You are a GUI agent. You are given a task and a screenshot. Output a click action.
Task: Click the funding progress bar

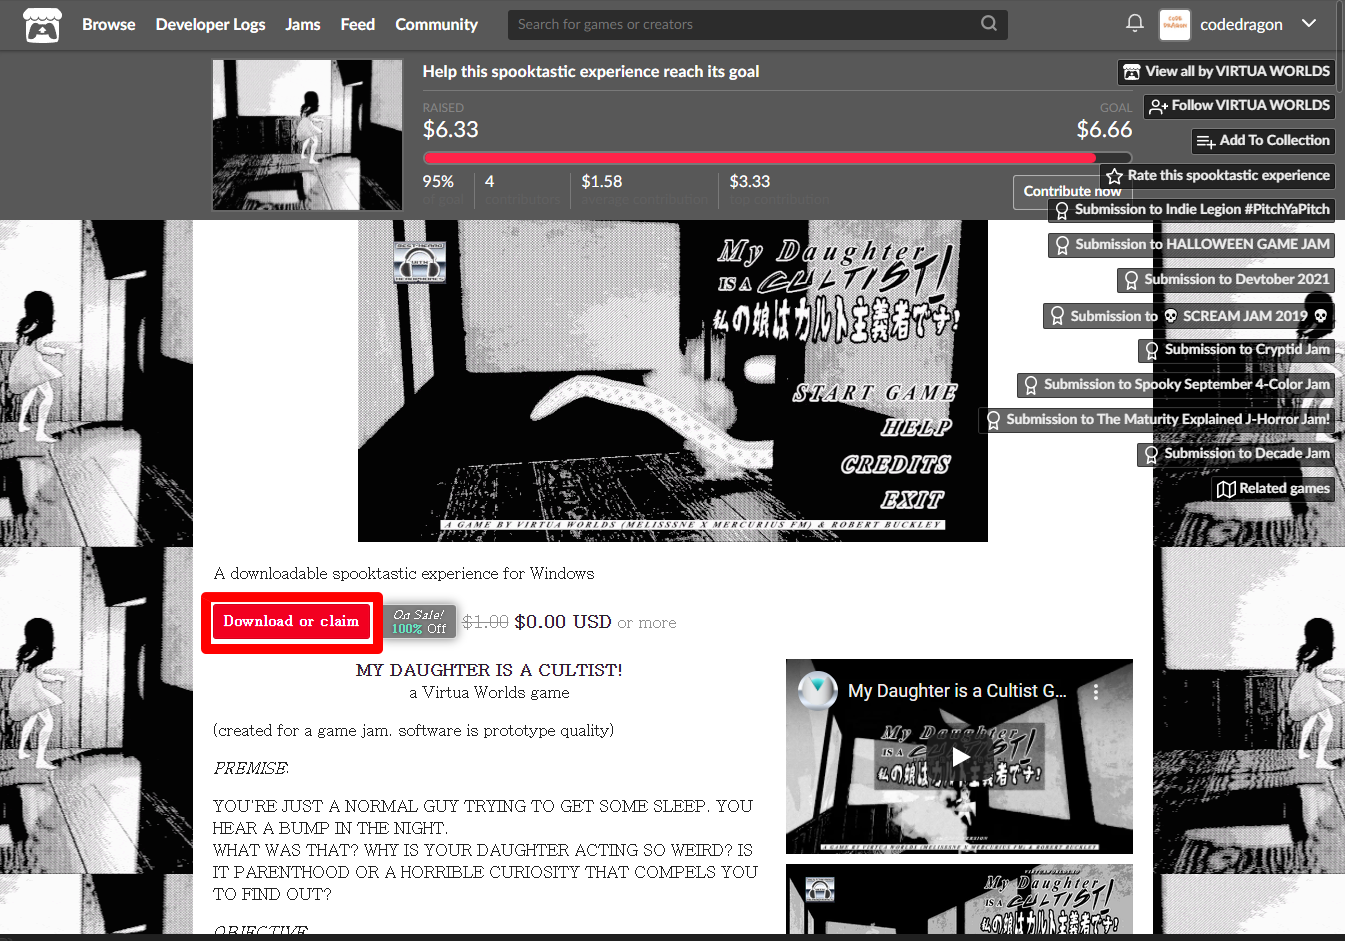[x=777, y=158]
